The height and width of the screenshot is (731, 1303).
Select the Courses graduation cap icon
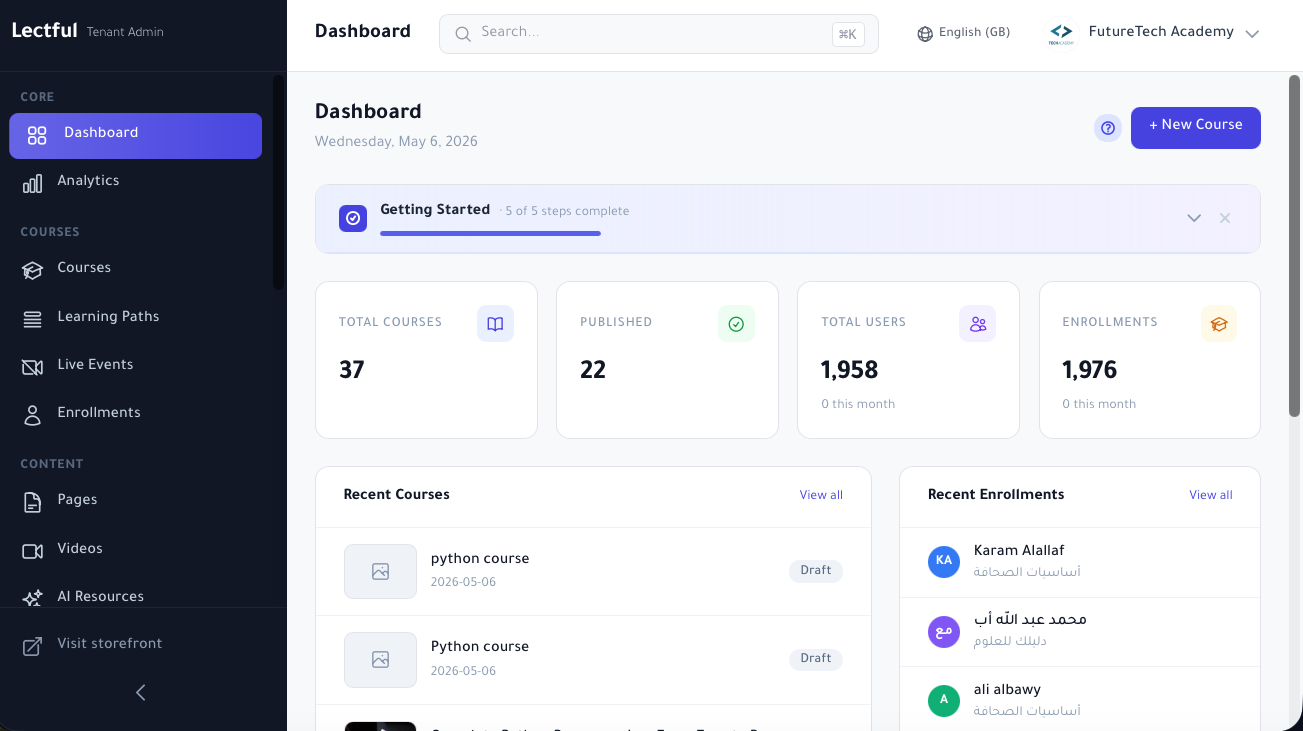coord(33,270)
